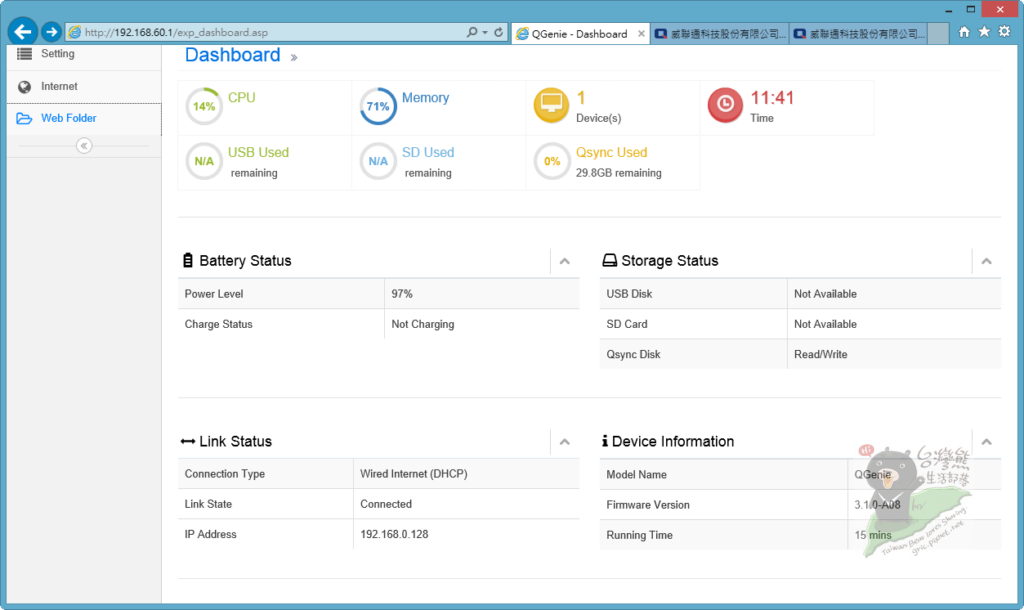Open browser Tools gear icon
1024x610 pixels.
[x=1004, y=32]
